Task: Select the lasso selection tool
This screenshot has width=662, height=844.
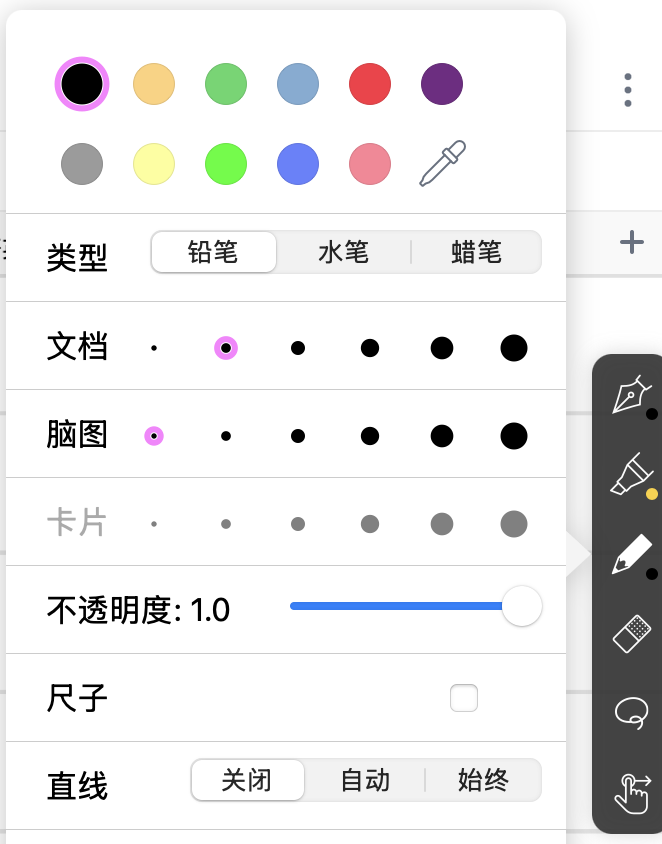Action: click(x=632, y=713)
